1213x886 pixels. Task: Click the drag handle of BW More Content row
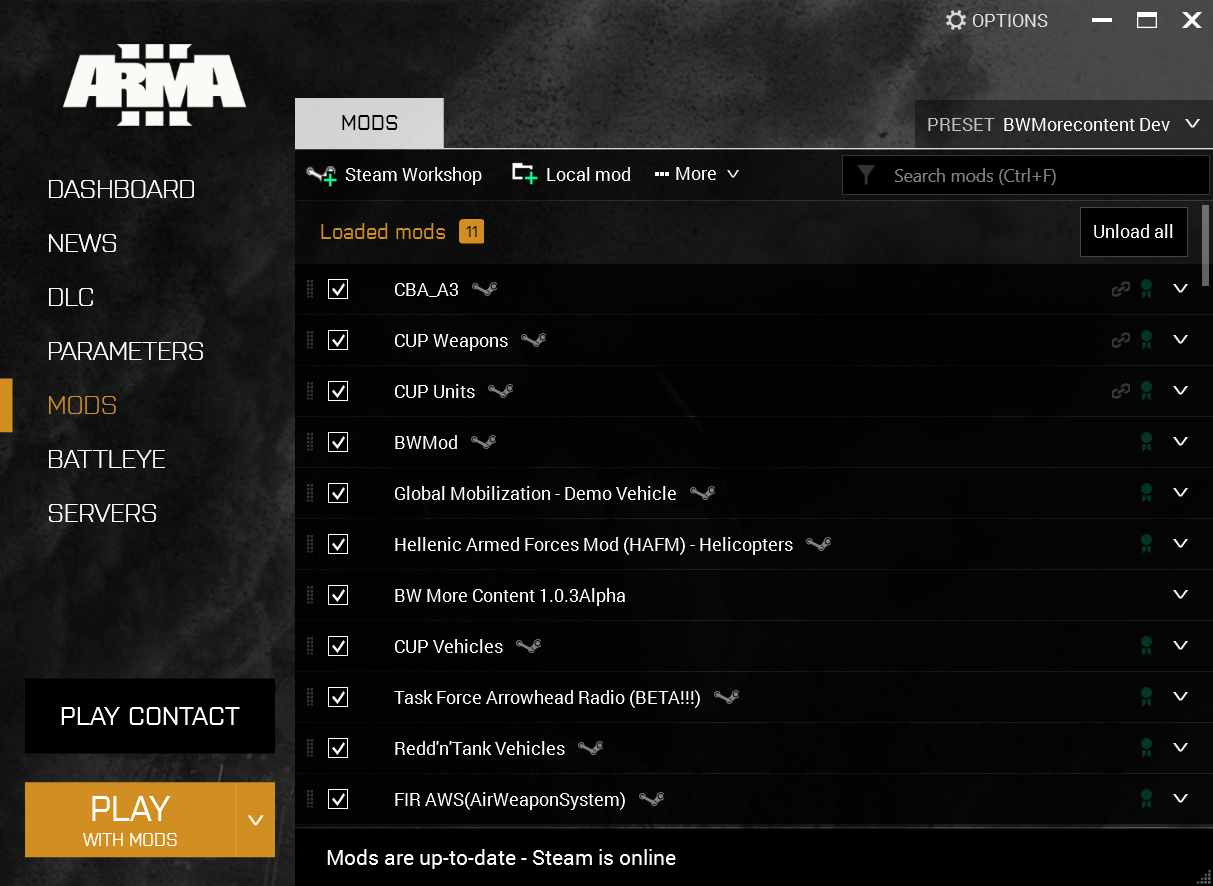coord(310,595)
